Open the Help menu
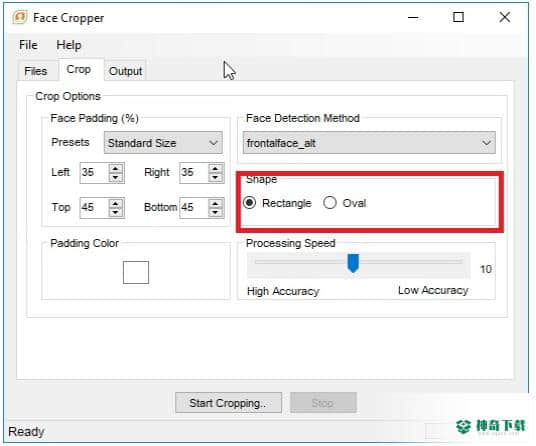Image resolution: width=536 pixels, height=446 pixels. pyautogui.click(x=69, y=45)
